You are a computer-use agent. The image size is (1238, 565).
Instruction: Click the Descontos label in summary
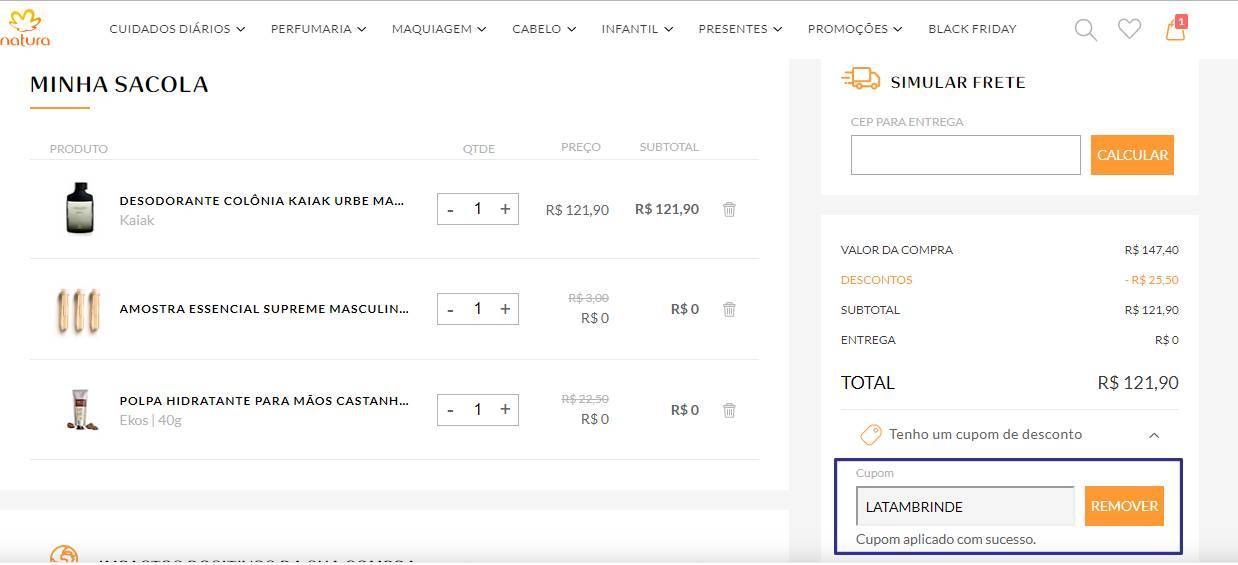click(x=876, y=280)
